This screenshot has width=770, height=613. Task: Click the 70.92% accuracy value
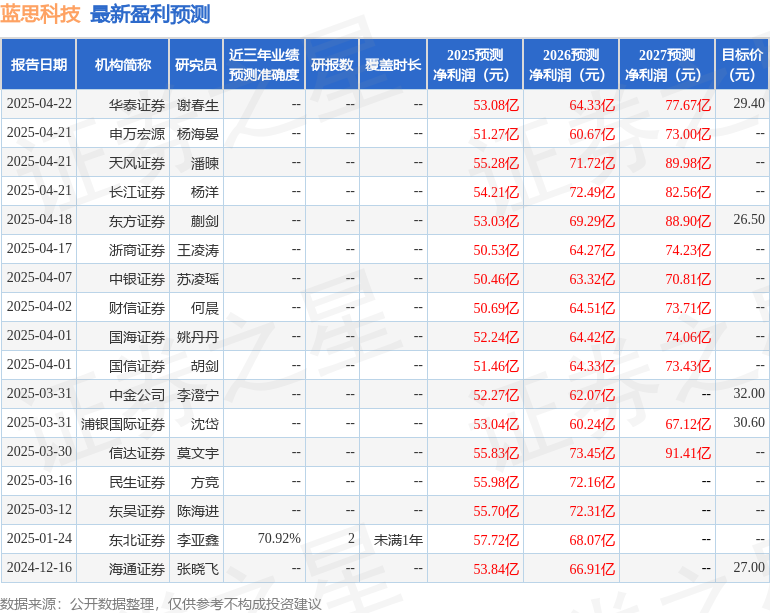pos(279,538)
